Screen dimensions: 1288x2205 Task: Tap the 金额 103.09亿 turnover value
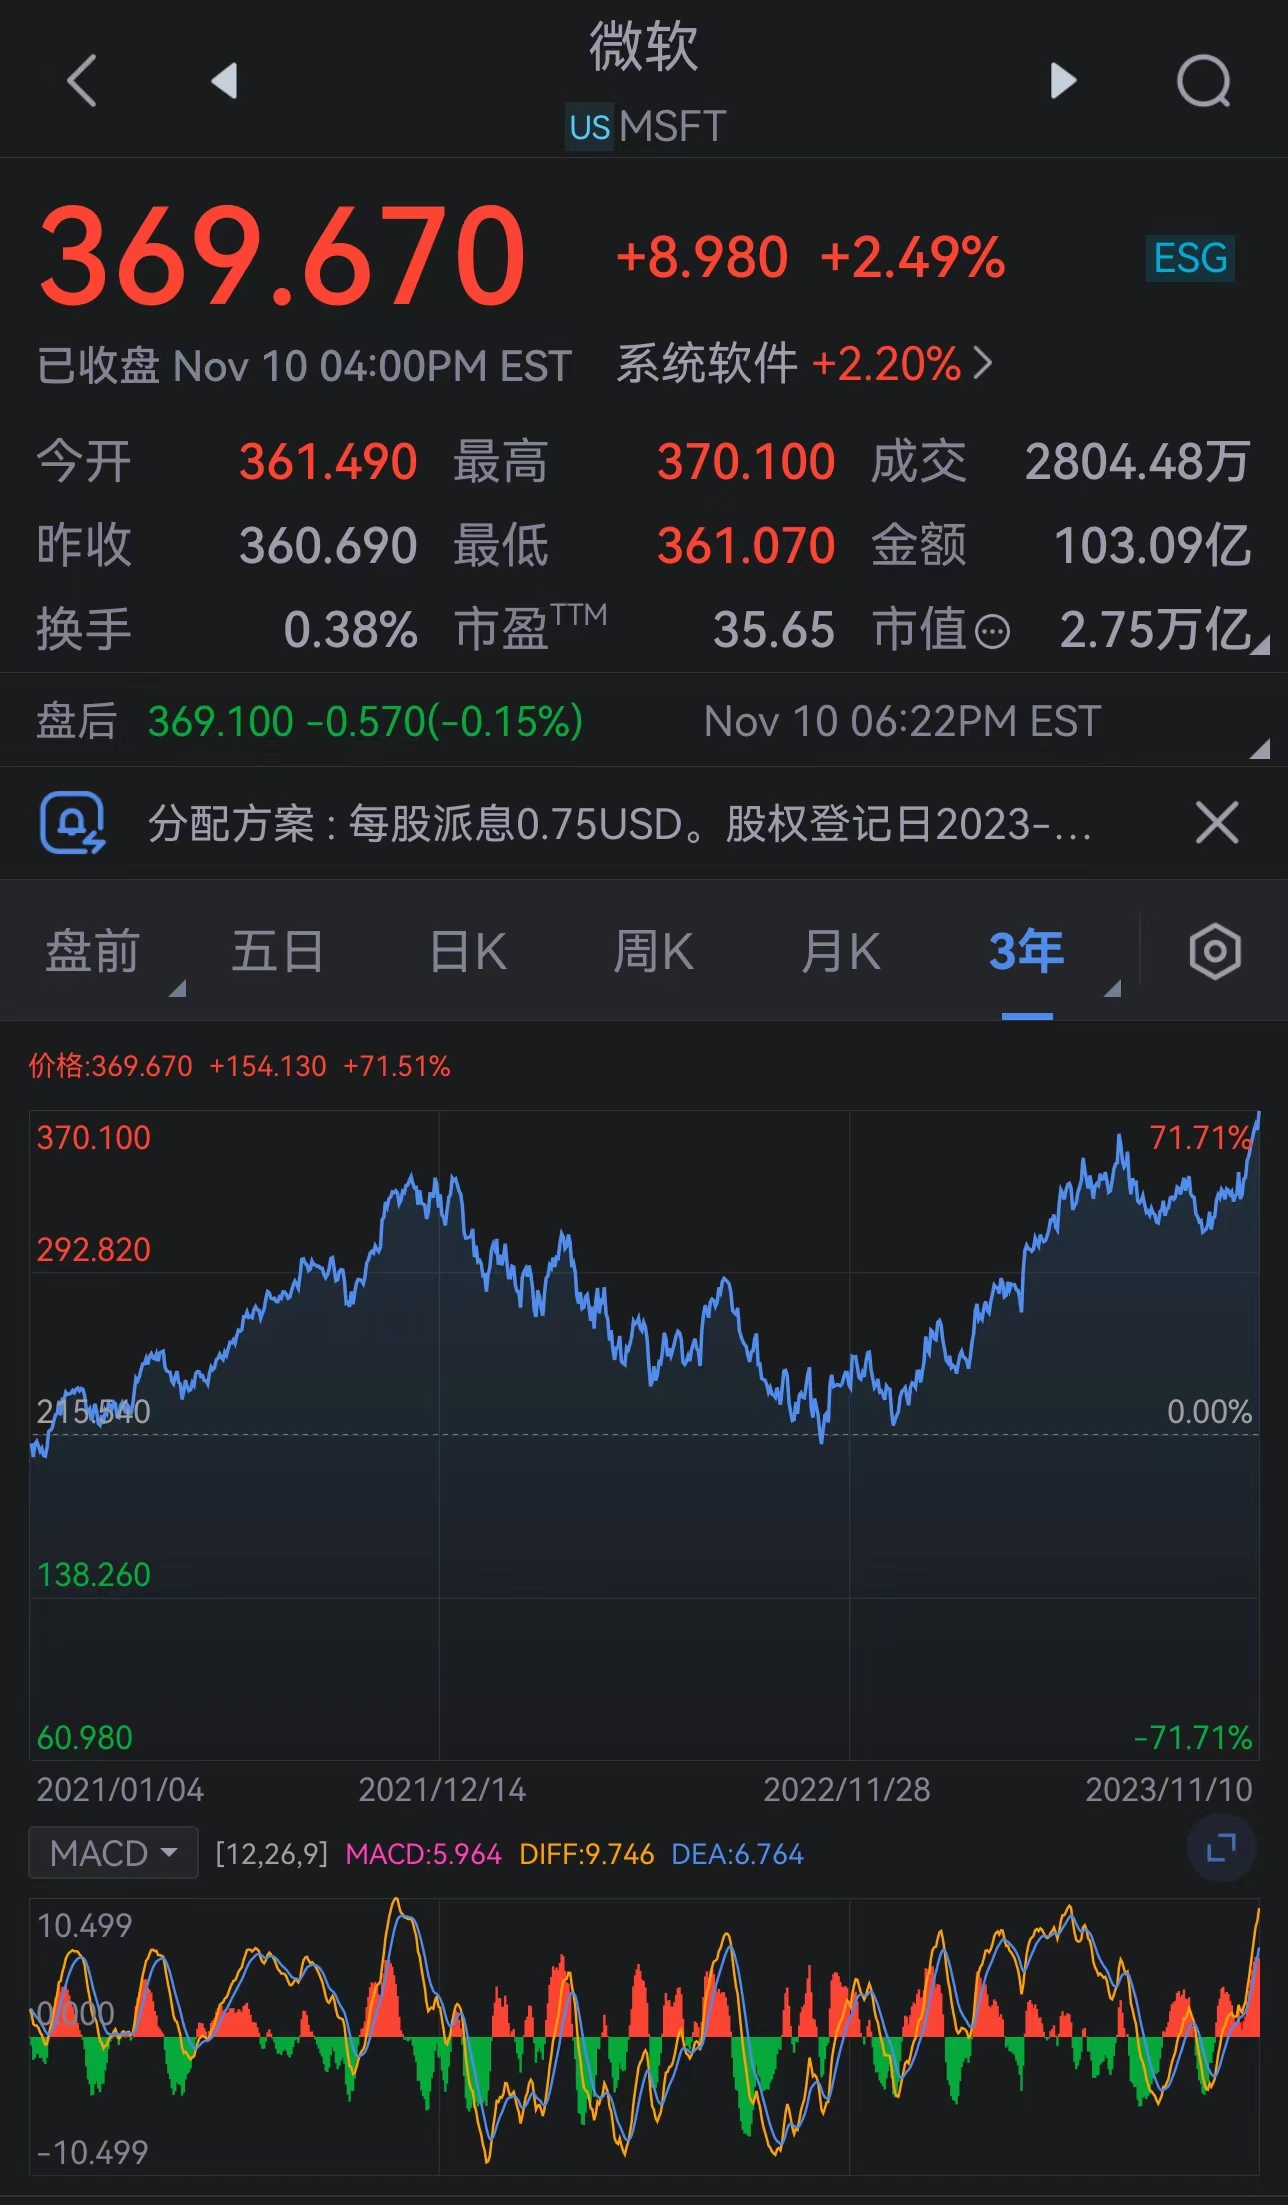(x=1153, y=546)
